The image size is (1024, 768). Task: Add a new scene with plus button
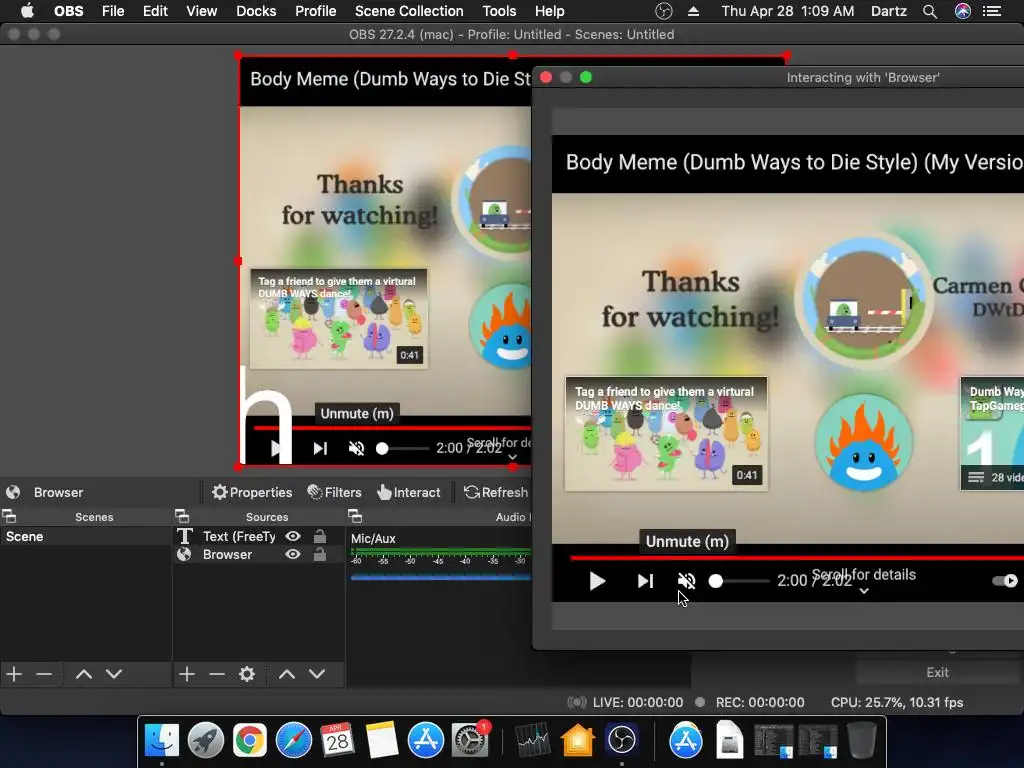[14, 674]
